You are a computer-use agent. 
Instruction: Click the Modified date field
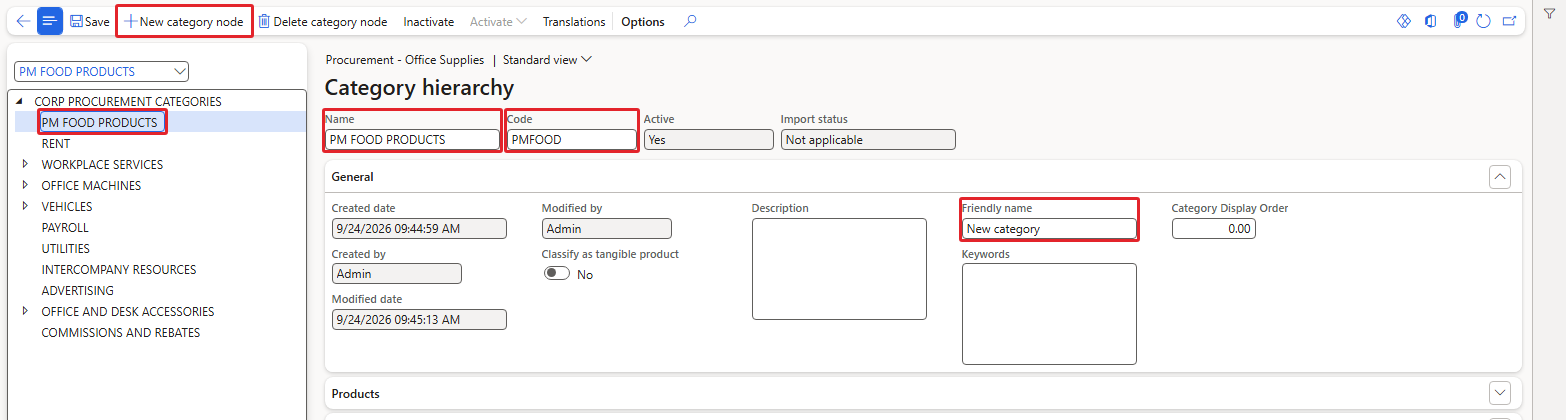pyautogui.click(x=419, y=319)
